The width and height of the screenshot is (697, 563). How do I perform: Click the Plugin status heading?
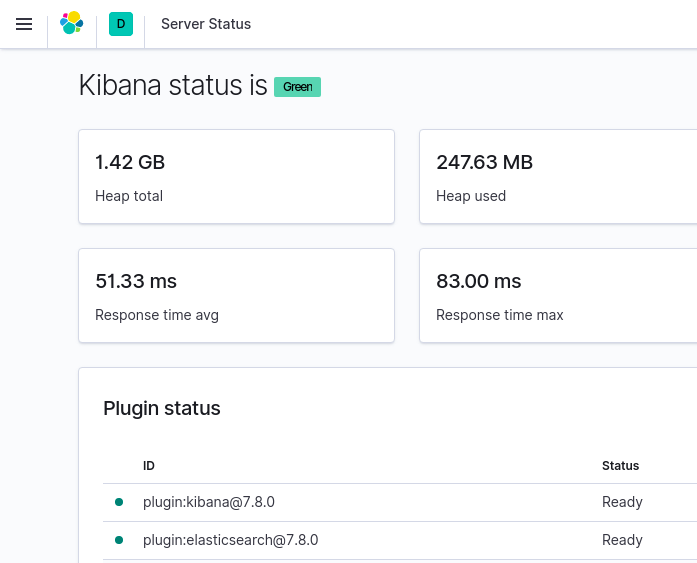point(162,408)
